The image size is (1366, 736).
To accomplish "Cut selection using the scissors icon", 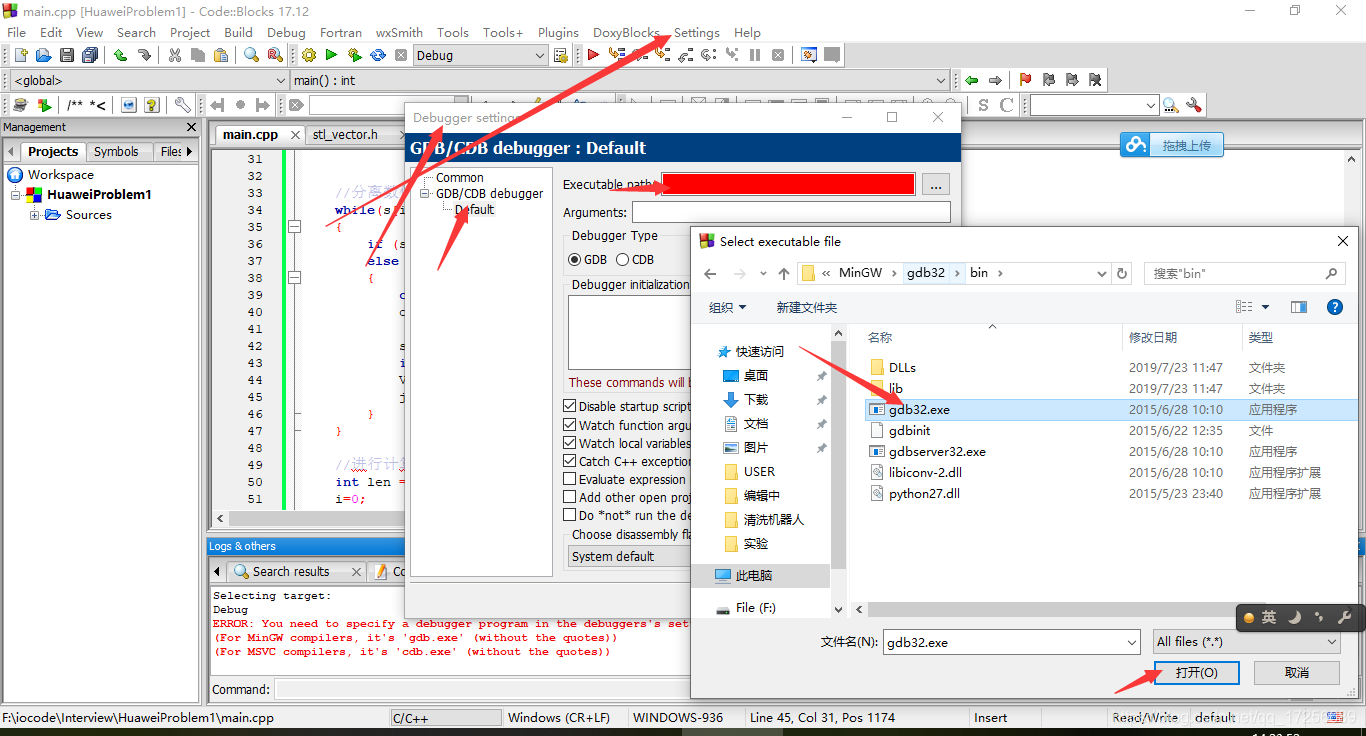I will coord(175,55).
